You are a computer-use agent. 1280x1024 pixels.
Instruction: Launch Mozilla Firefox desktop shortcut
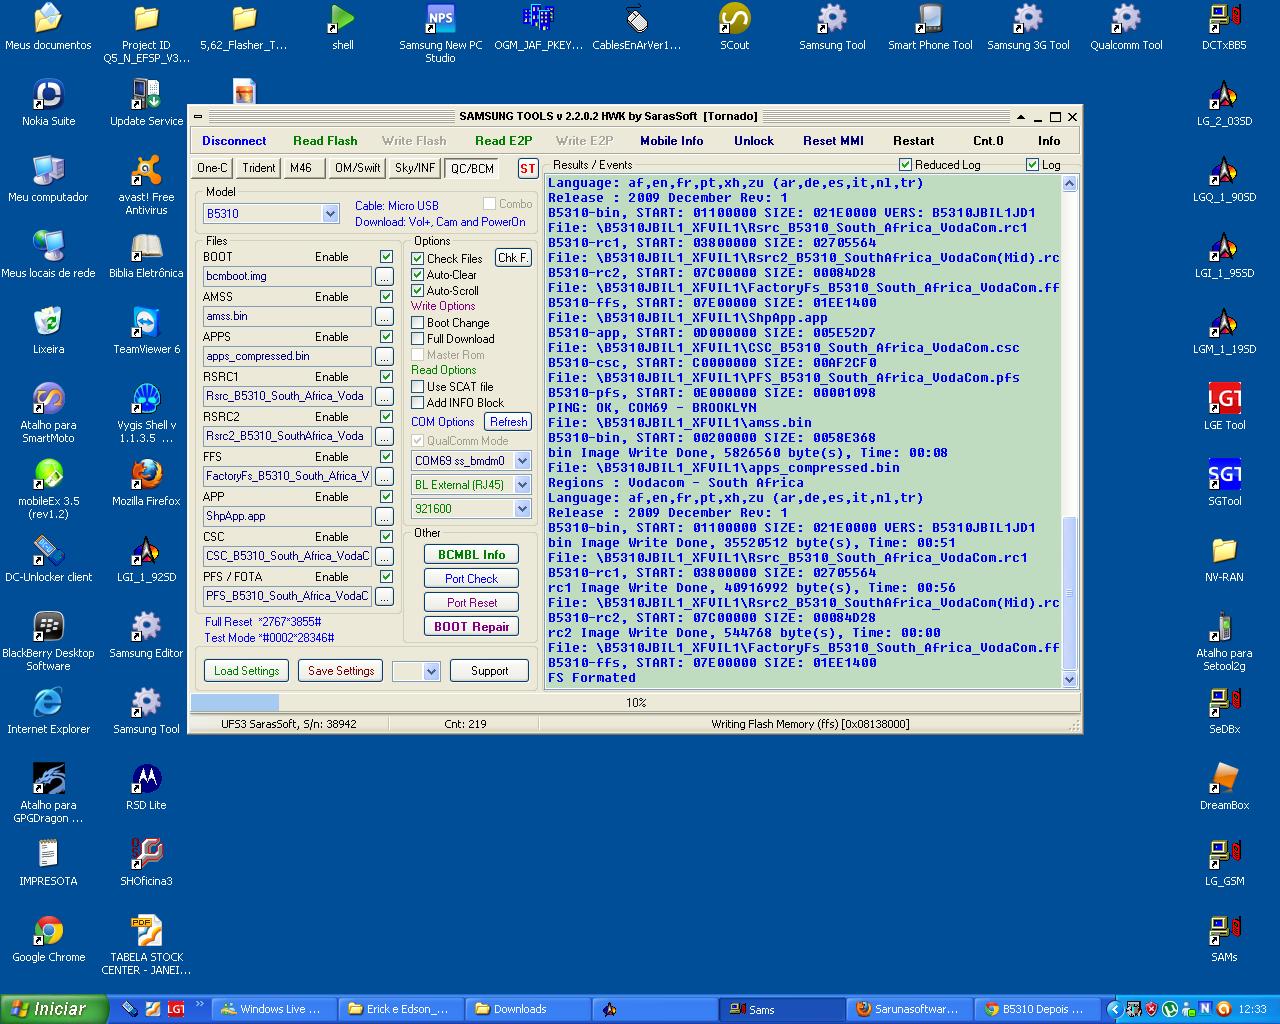(x=146, y=483)
